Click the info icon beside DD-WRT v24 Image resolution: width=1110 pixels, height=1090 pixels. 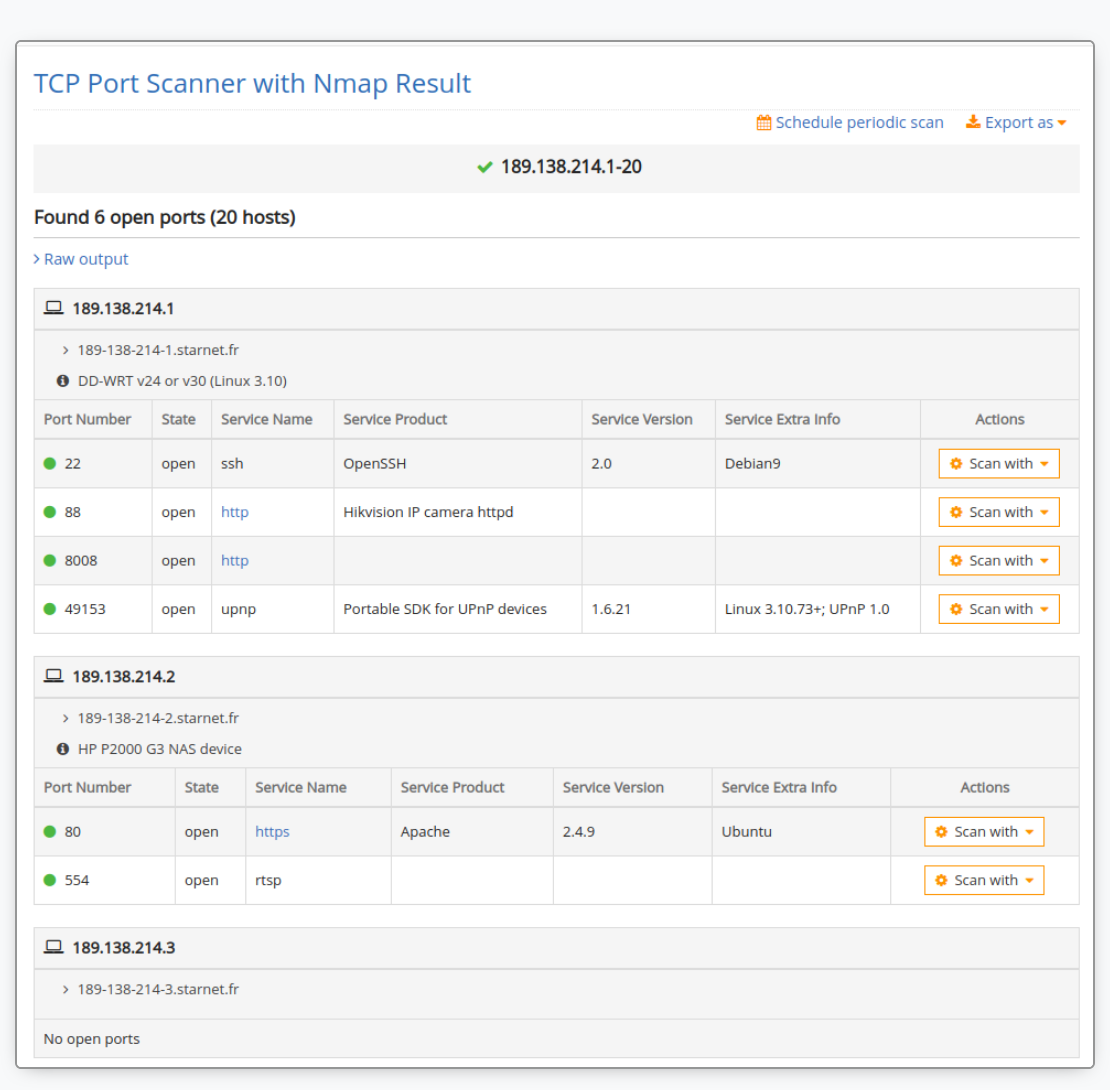tap(63, 381)
